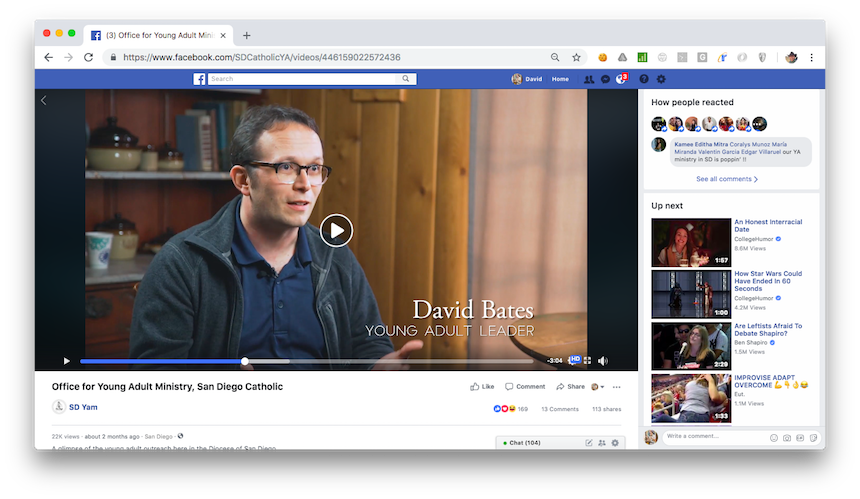Viewport: 860px width, 499px height.
Task: Open SD Yam page link
Action: (83, 407)
